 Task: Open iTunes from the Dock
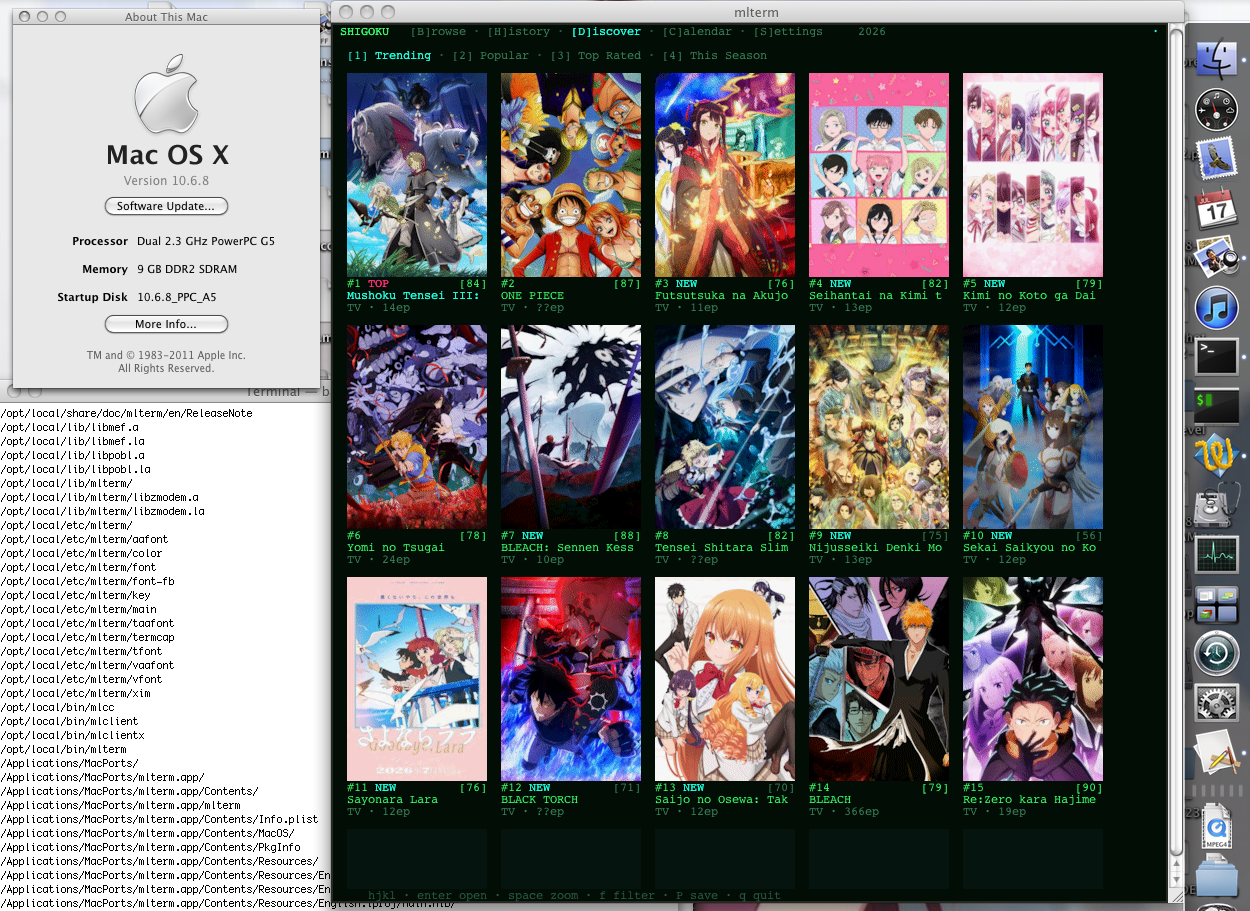(1217, 307)
